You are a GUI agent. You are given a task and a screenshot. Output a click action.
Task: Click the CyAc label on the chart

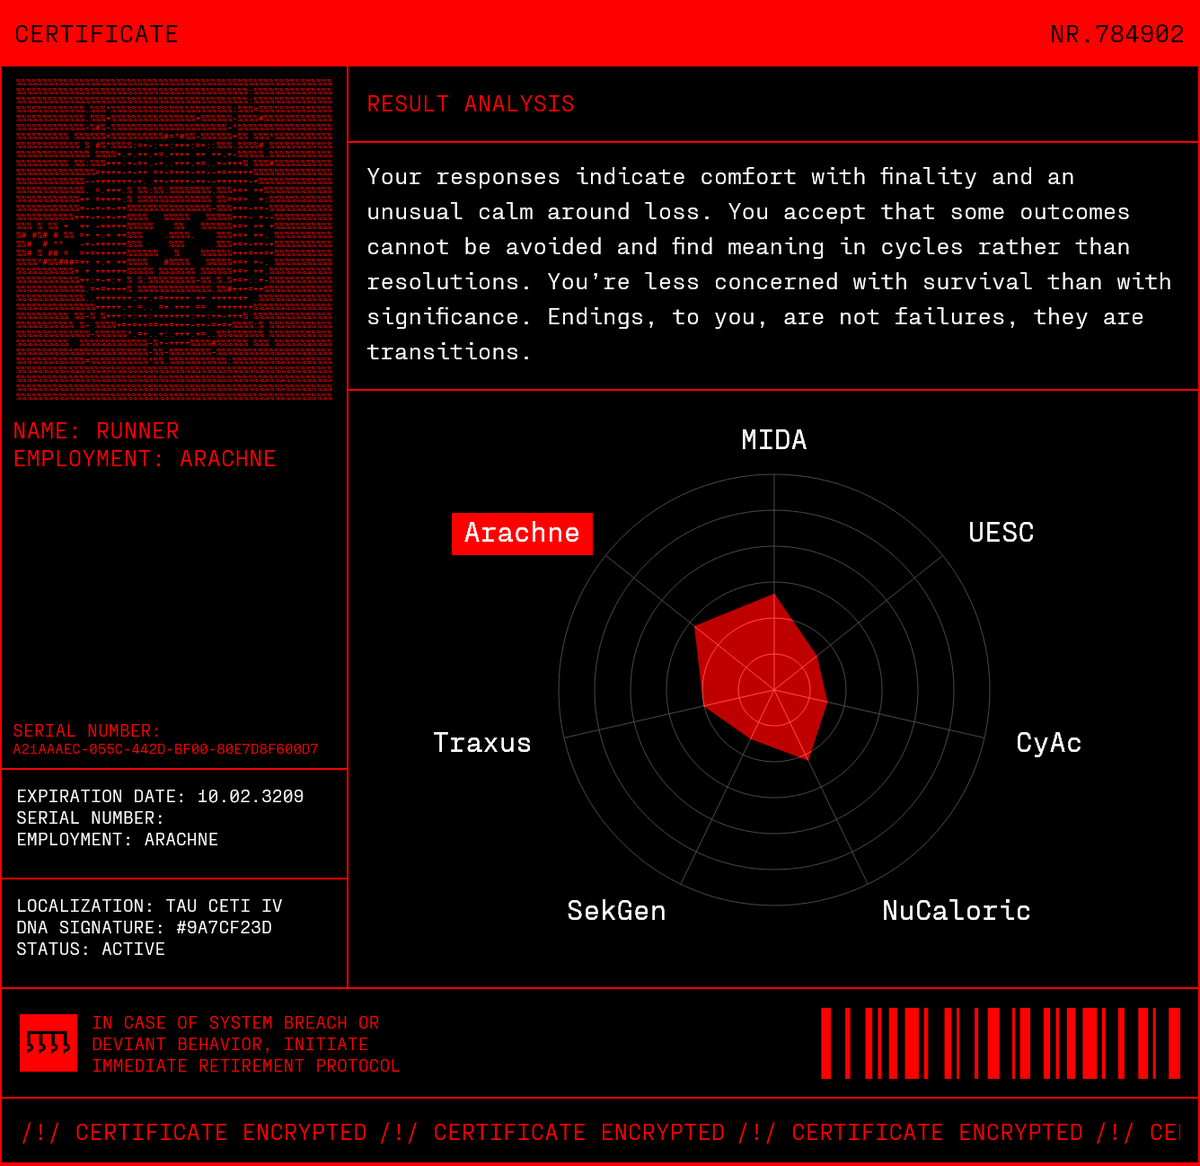click(1048, 743)
